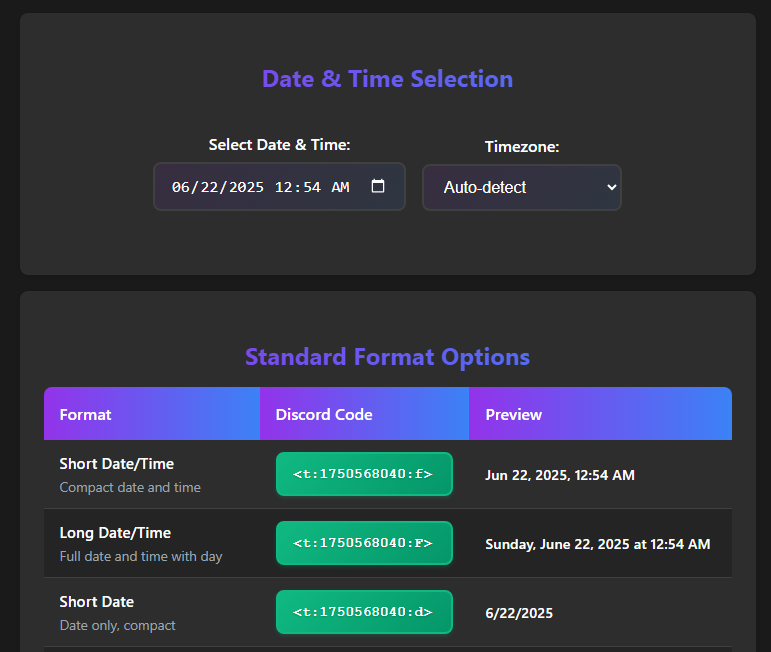Copy the Short Date/Time code ending :f

click(364, 474)
